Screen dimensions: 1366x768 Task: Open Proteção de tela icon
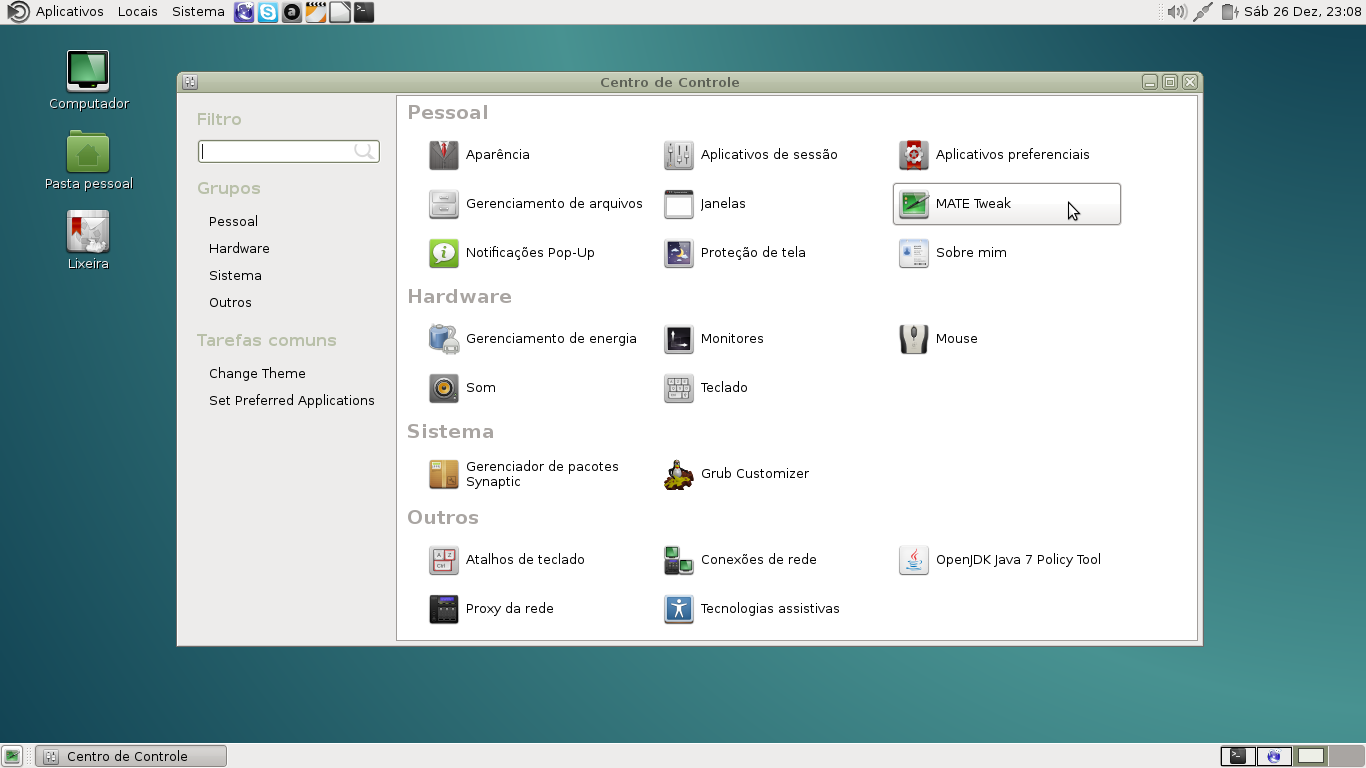pyautogui.click(x=679, y=253)
